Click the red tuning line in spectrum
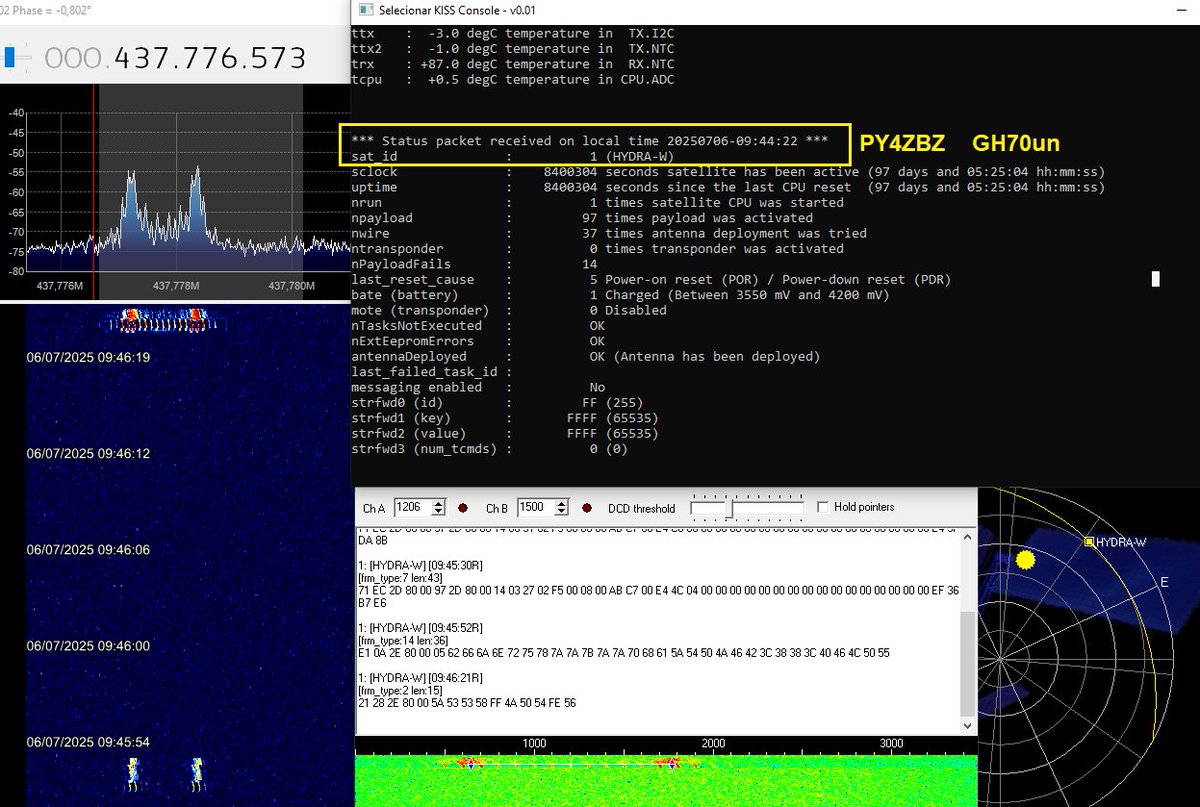Image resolution: width=1200 pixels, height=807 pixels. (x=95, y=178)
